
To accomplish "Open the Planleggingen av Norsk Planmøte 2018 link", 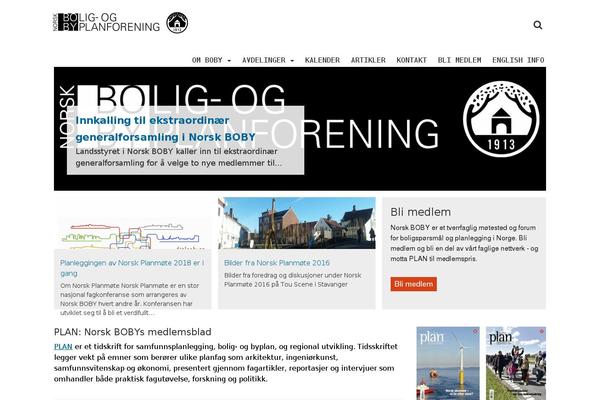I will coord(132,268).
